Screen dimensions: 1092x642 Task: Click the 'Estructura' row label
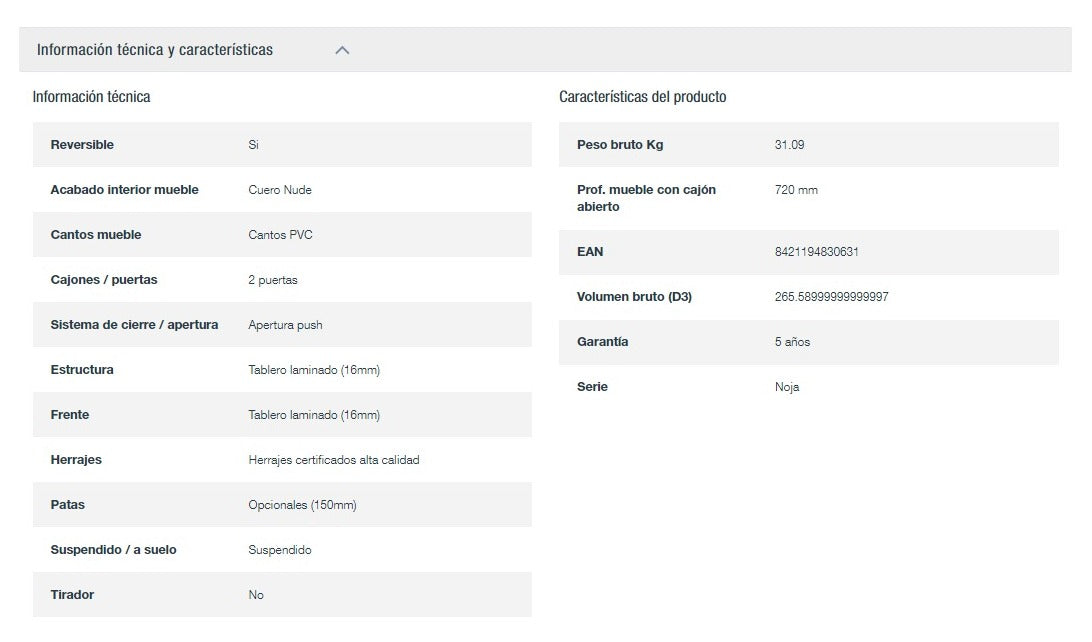tap(82, 370)
